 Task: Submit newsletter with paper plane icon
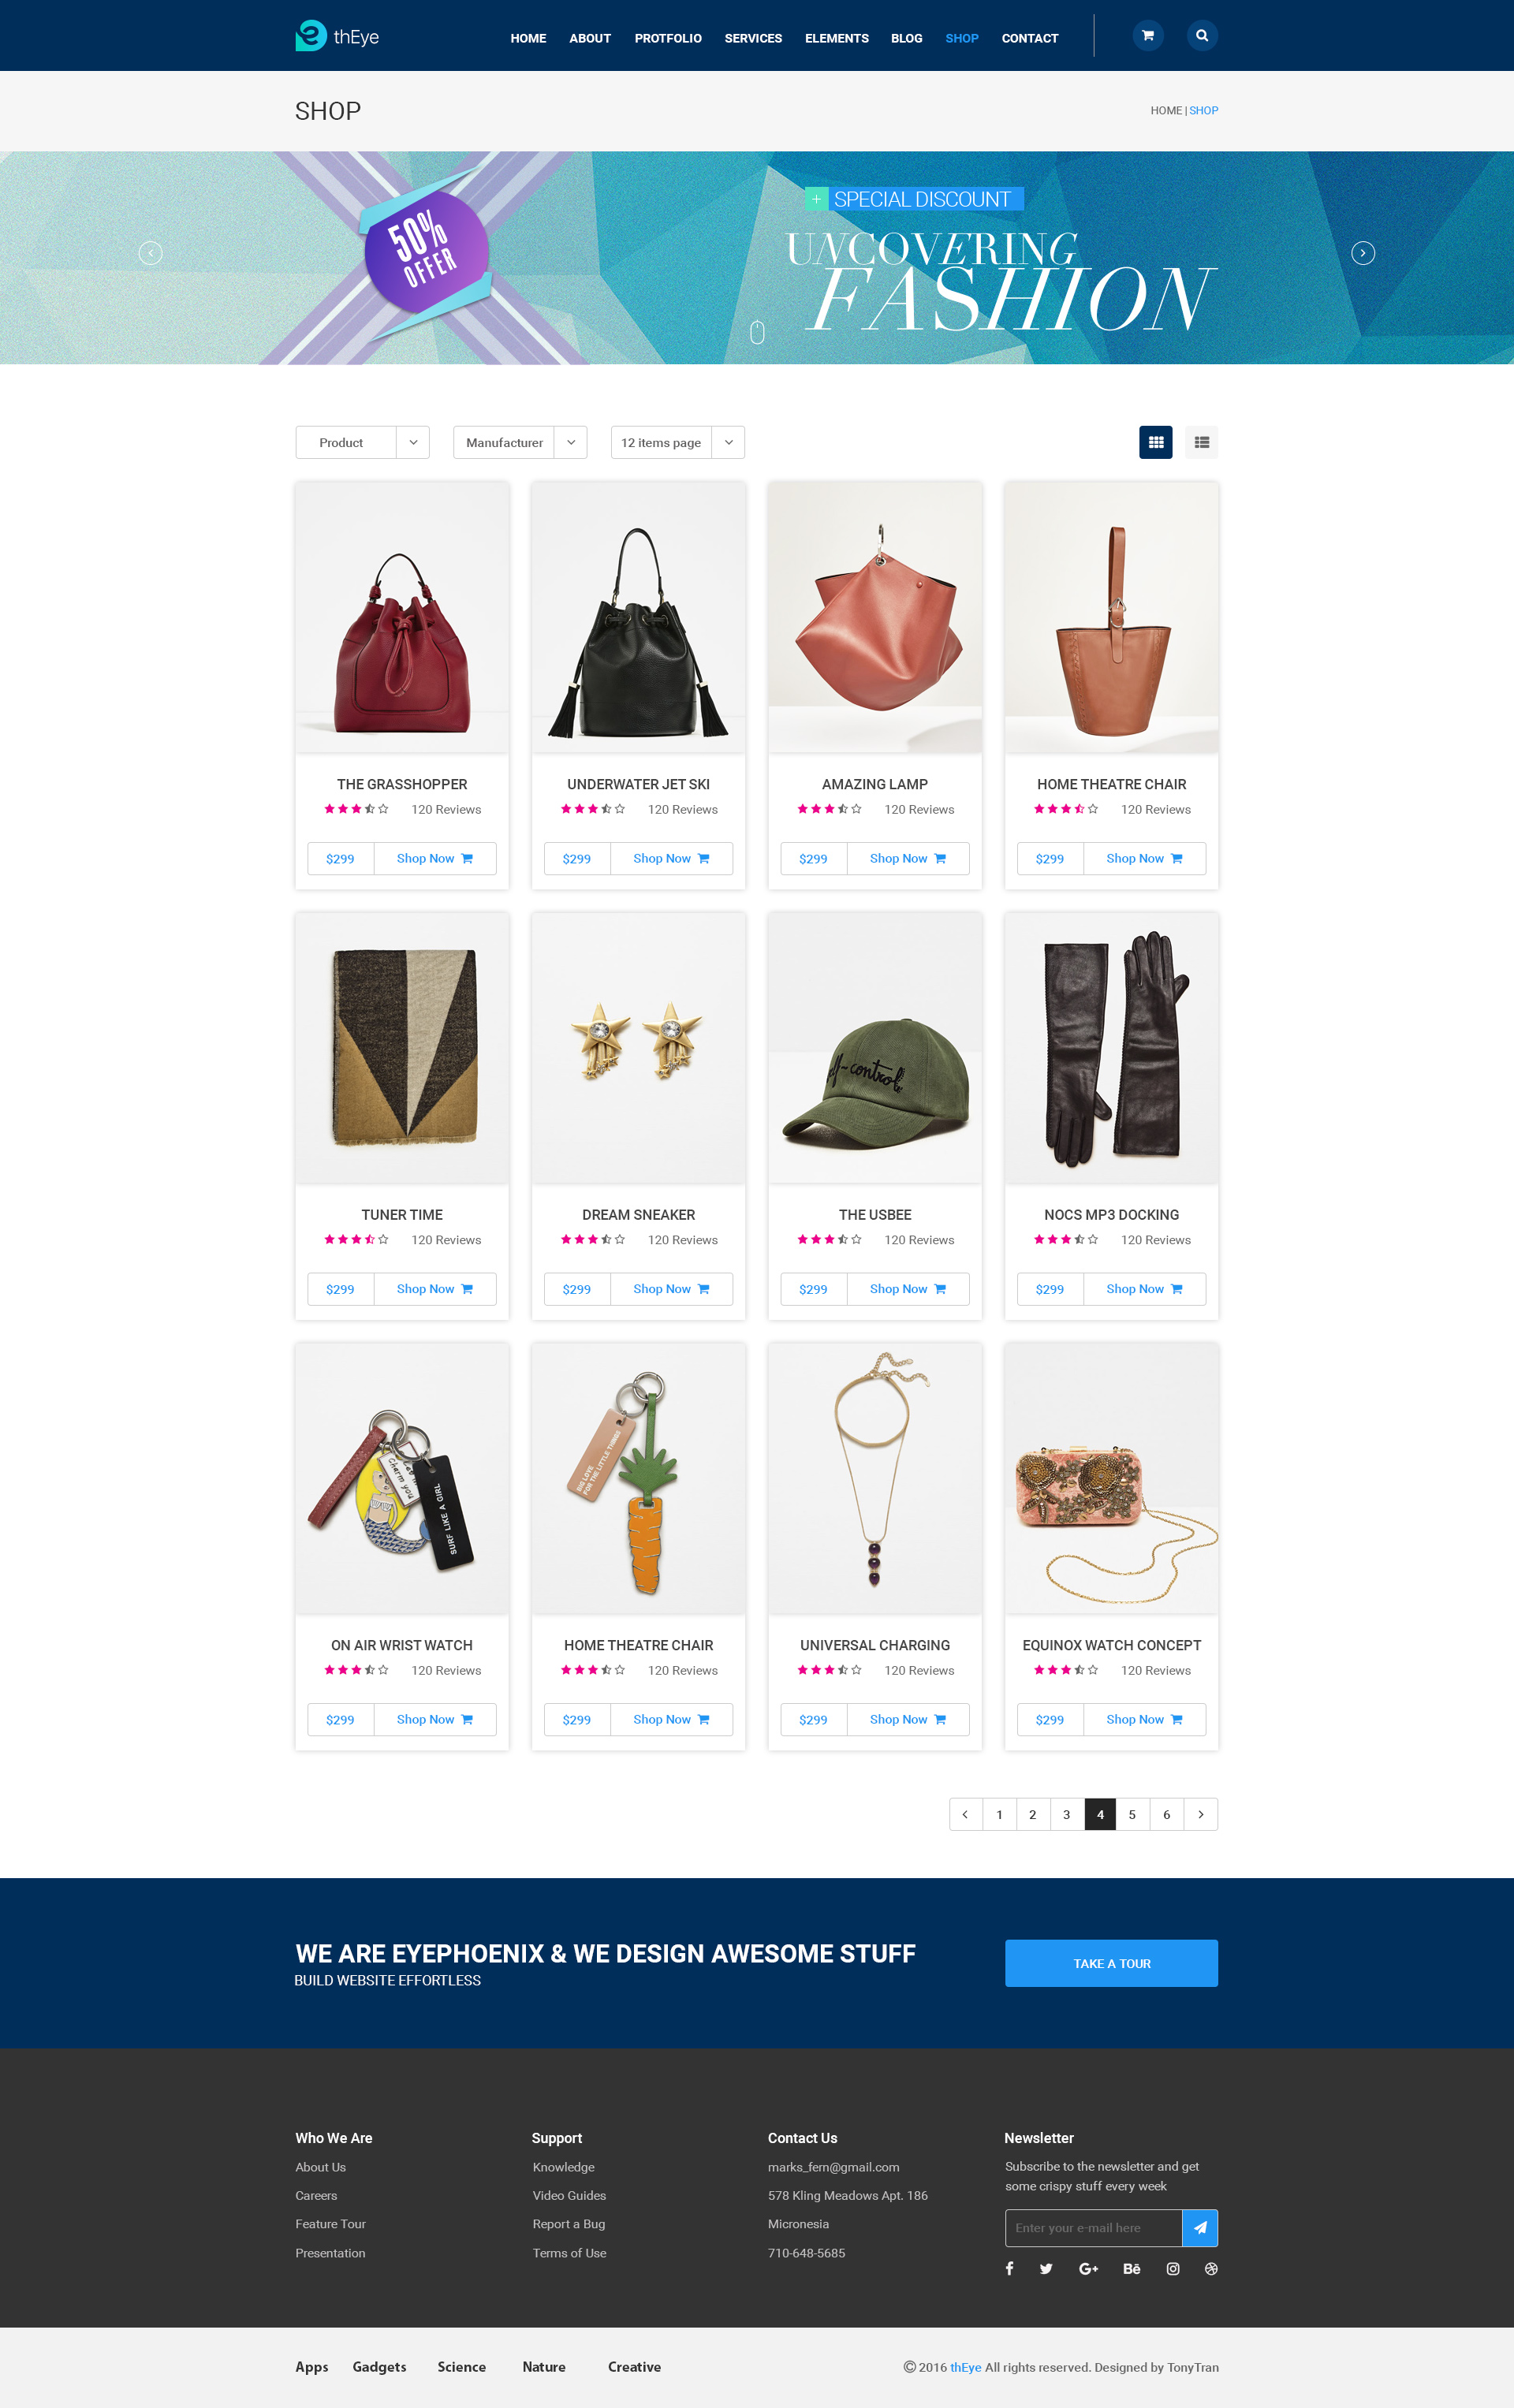(1200, 2227)
